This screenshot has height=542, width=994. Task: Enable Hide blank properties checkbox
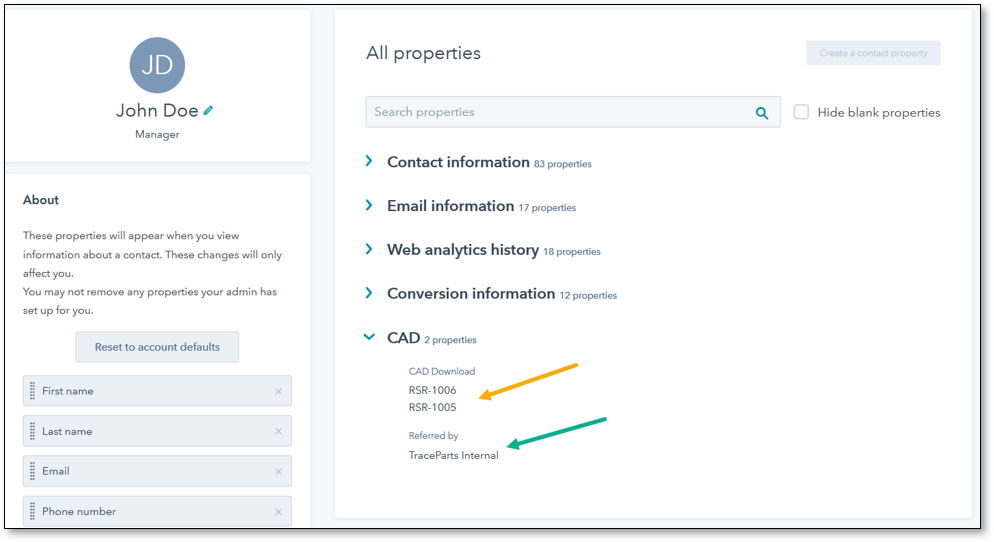point(801,112)
